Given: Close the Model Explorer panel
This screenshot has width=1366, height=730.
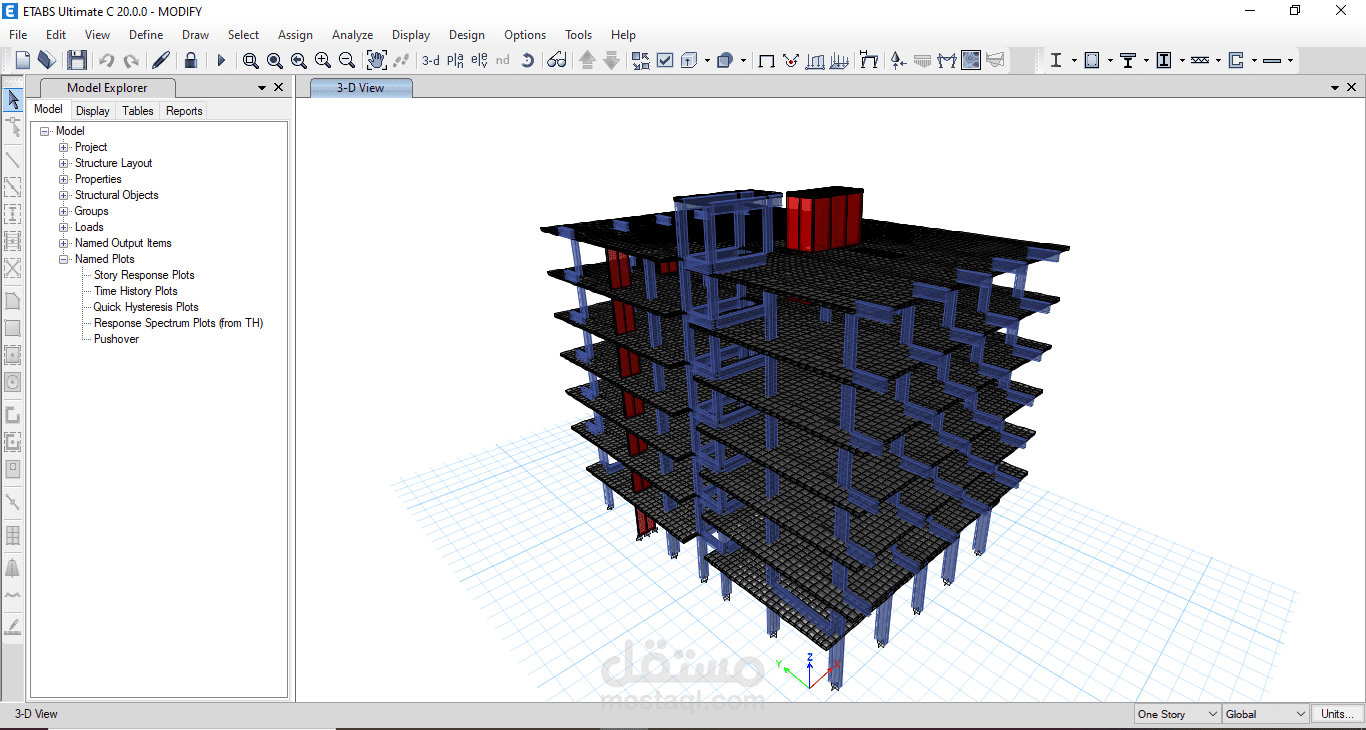Looking at the screenshot, I should 279,87.
